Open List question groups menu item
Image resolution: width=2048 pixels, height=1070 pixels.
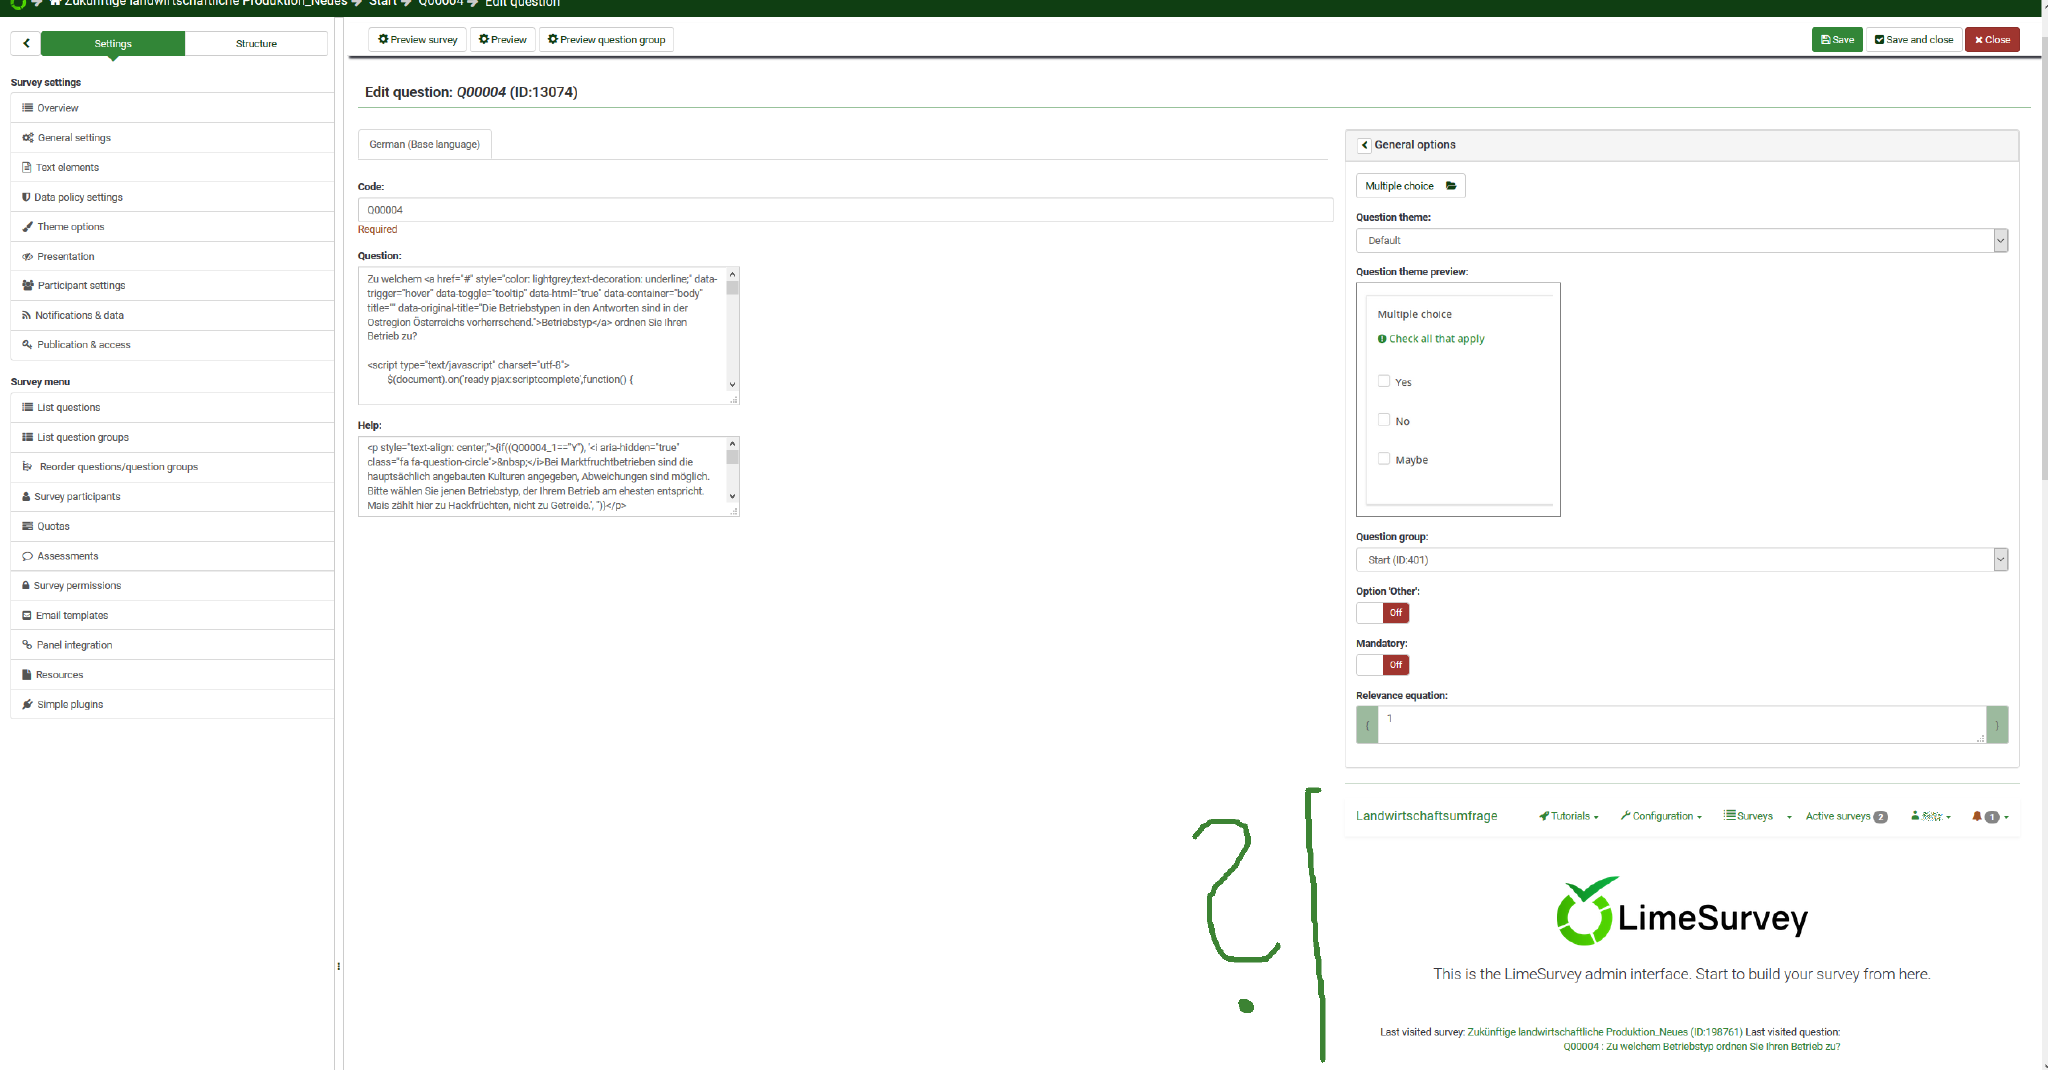[83, 437]
